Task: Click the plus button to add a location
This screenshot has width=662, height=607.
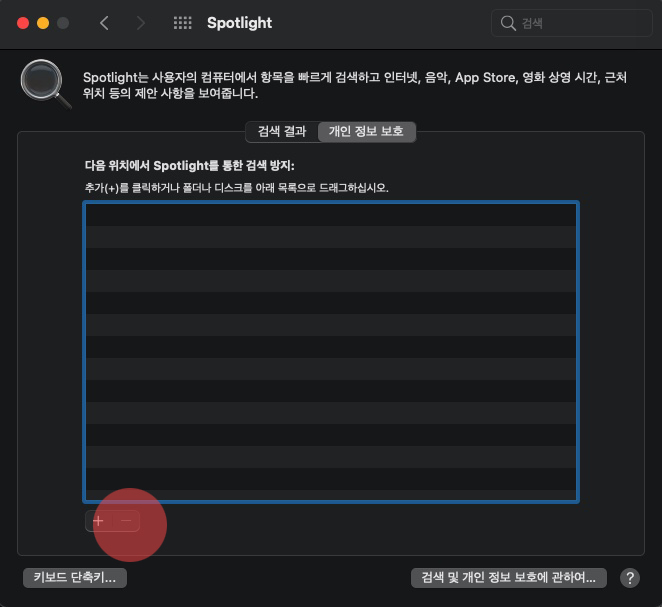Action: click(x=98, y=521)
